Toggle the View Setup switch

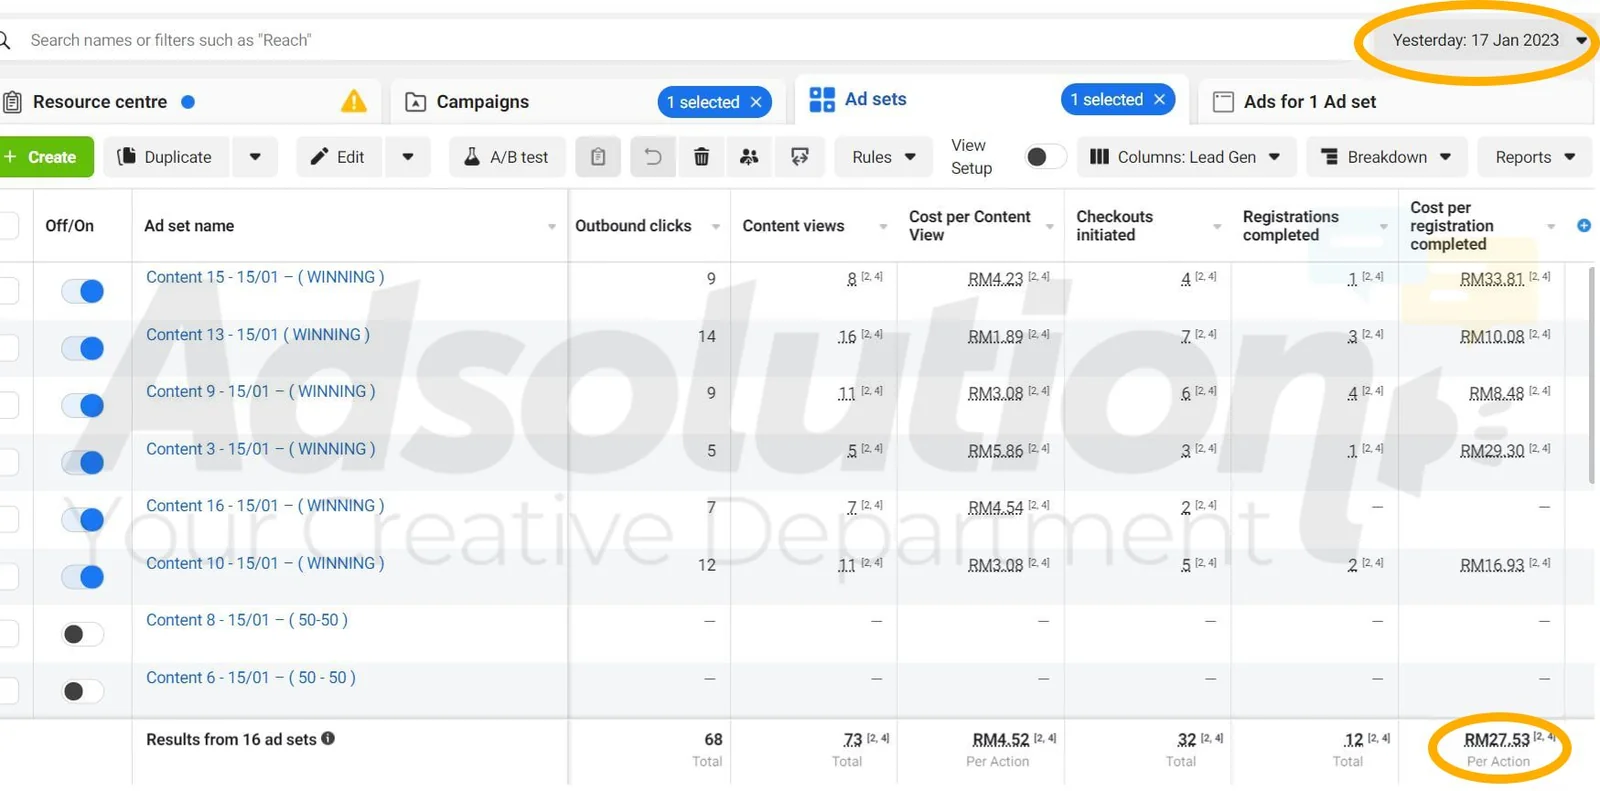pos(1046,157)
